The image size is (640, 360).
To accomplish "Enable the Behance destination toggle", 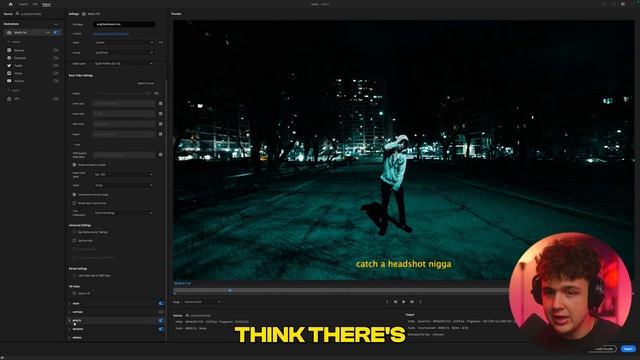I will [56, 50].
